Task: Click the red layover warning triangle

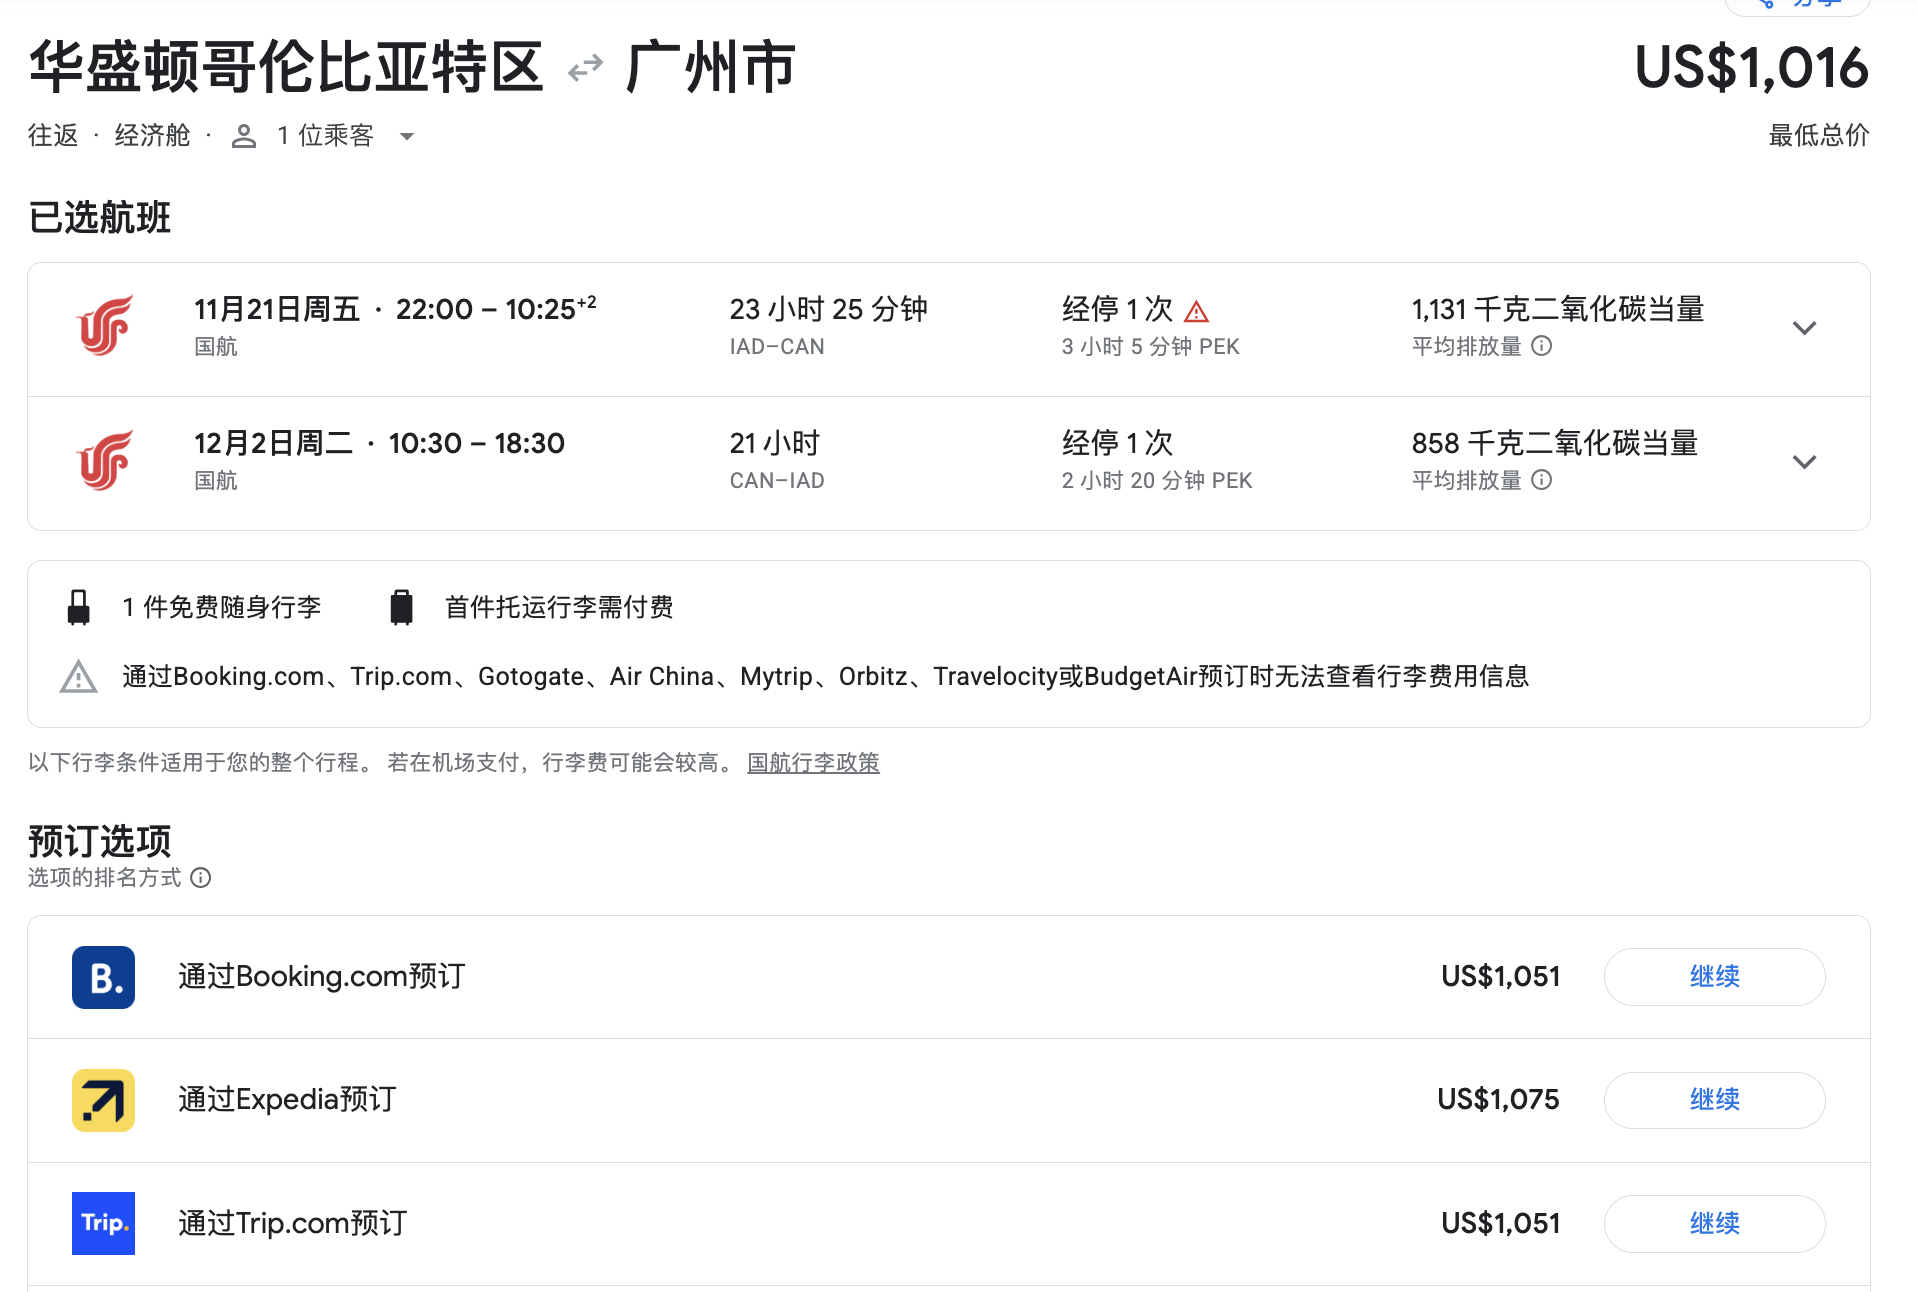Action: click(x=1196, y=312)
